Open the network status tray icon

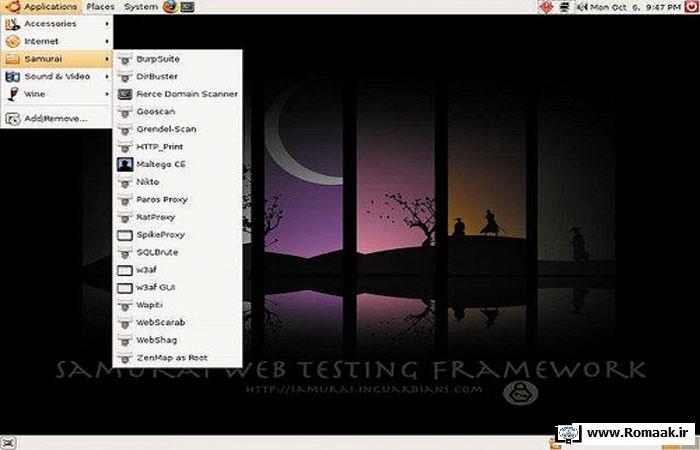click(564, 7)
